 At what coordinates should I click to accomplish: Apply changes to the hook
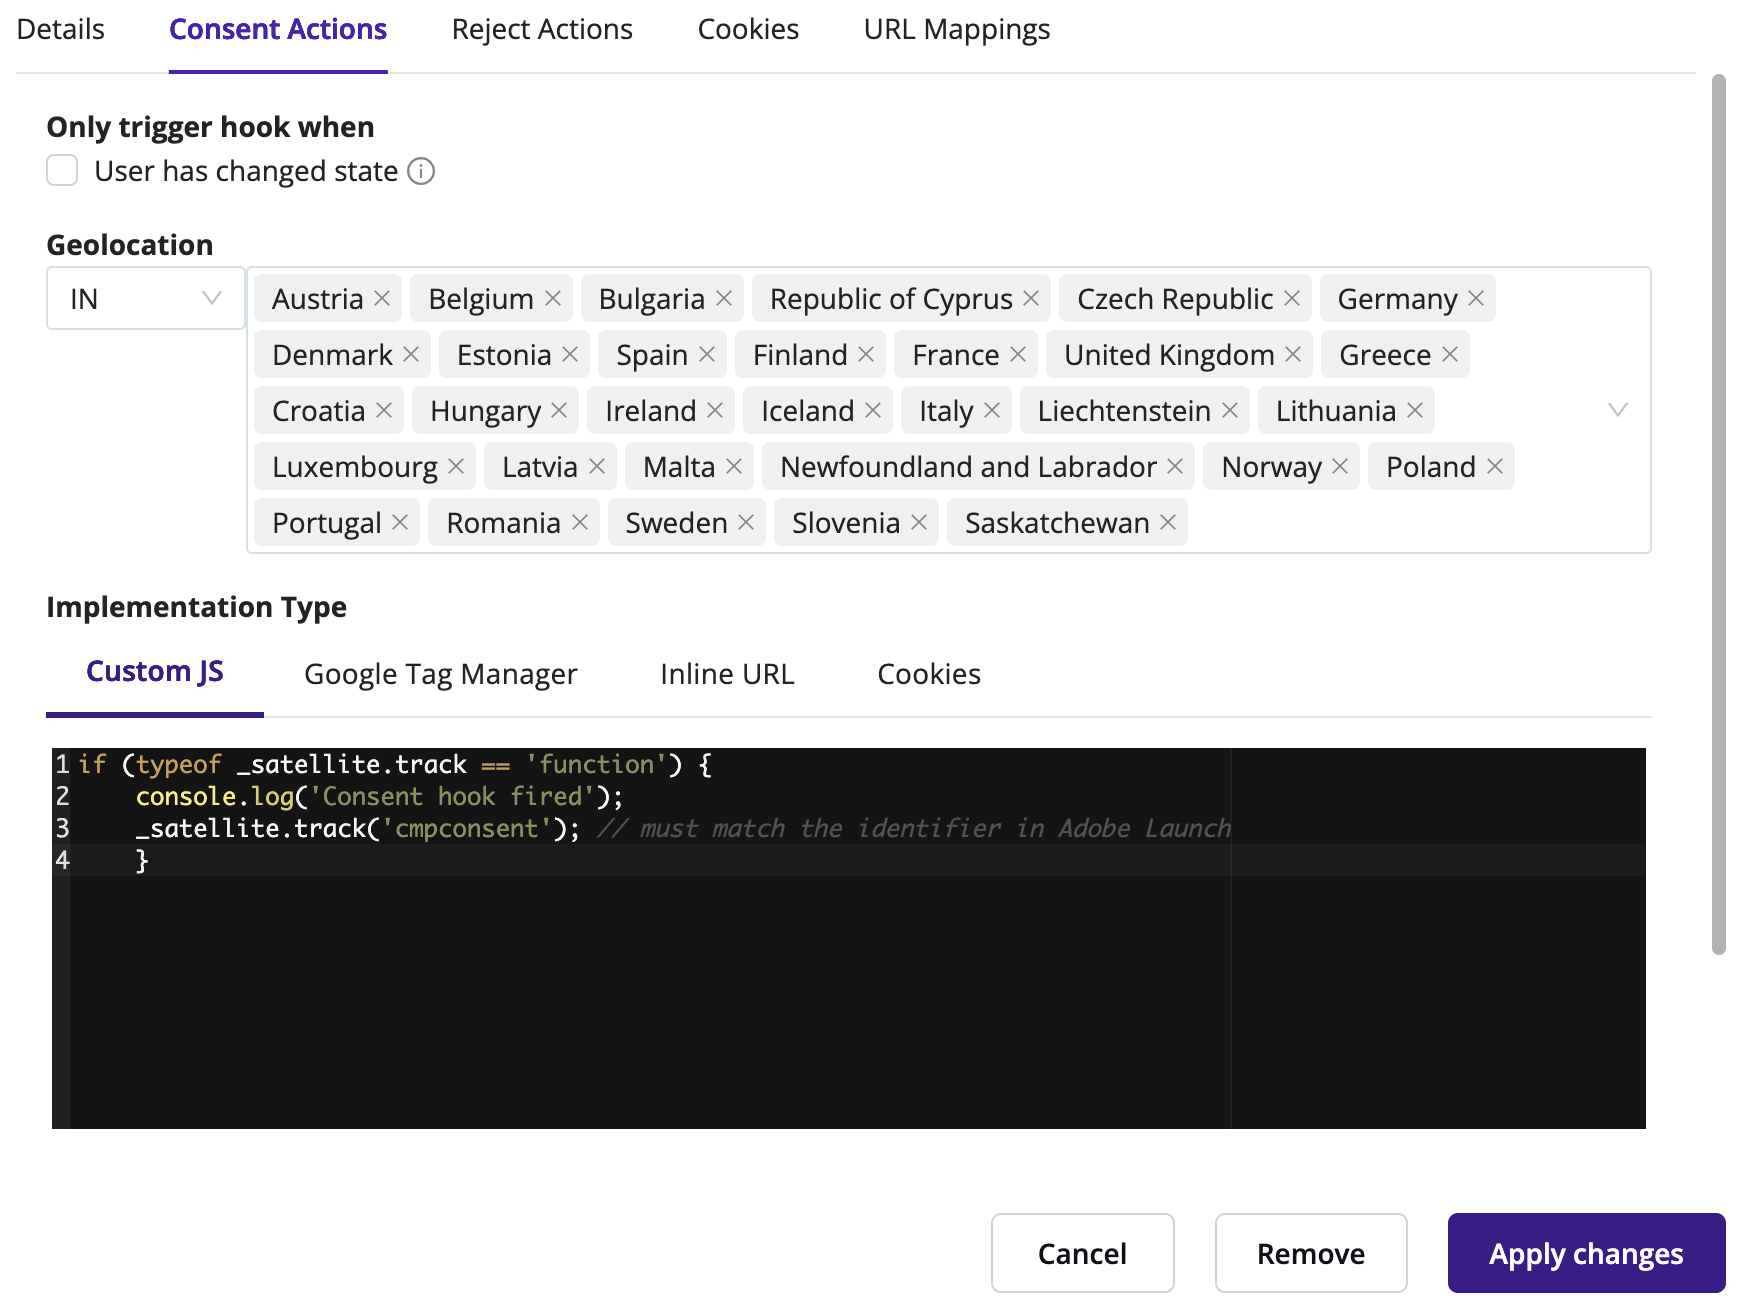(1586, 1253)
